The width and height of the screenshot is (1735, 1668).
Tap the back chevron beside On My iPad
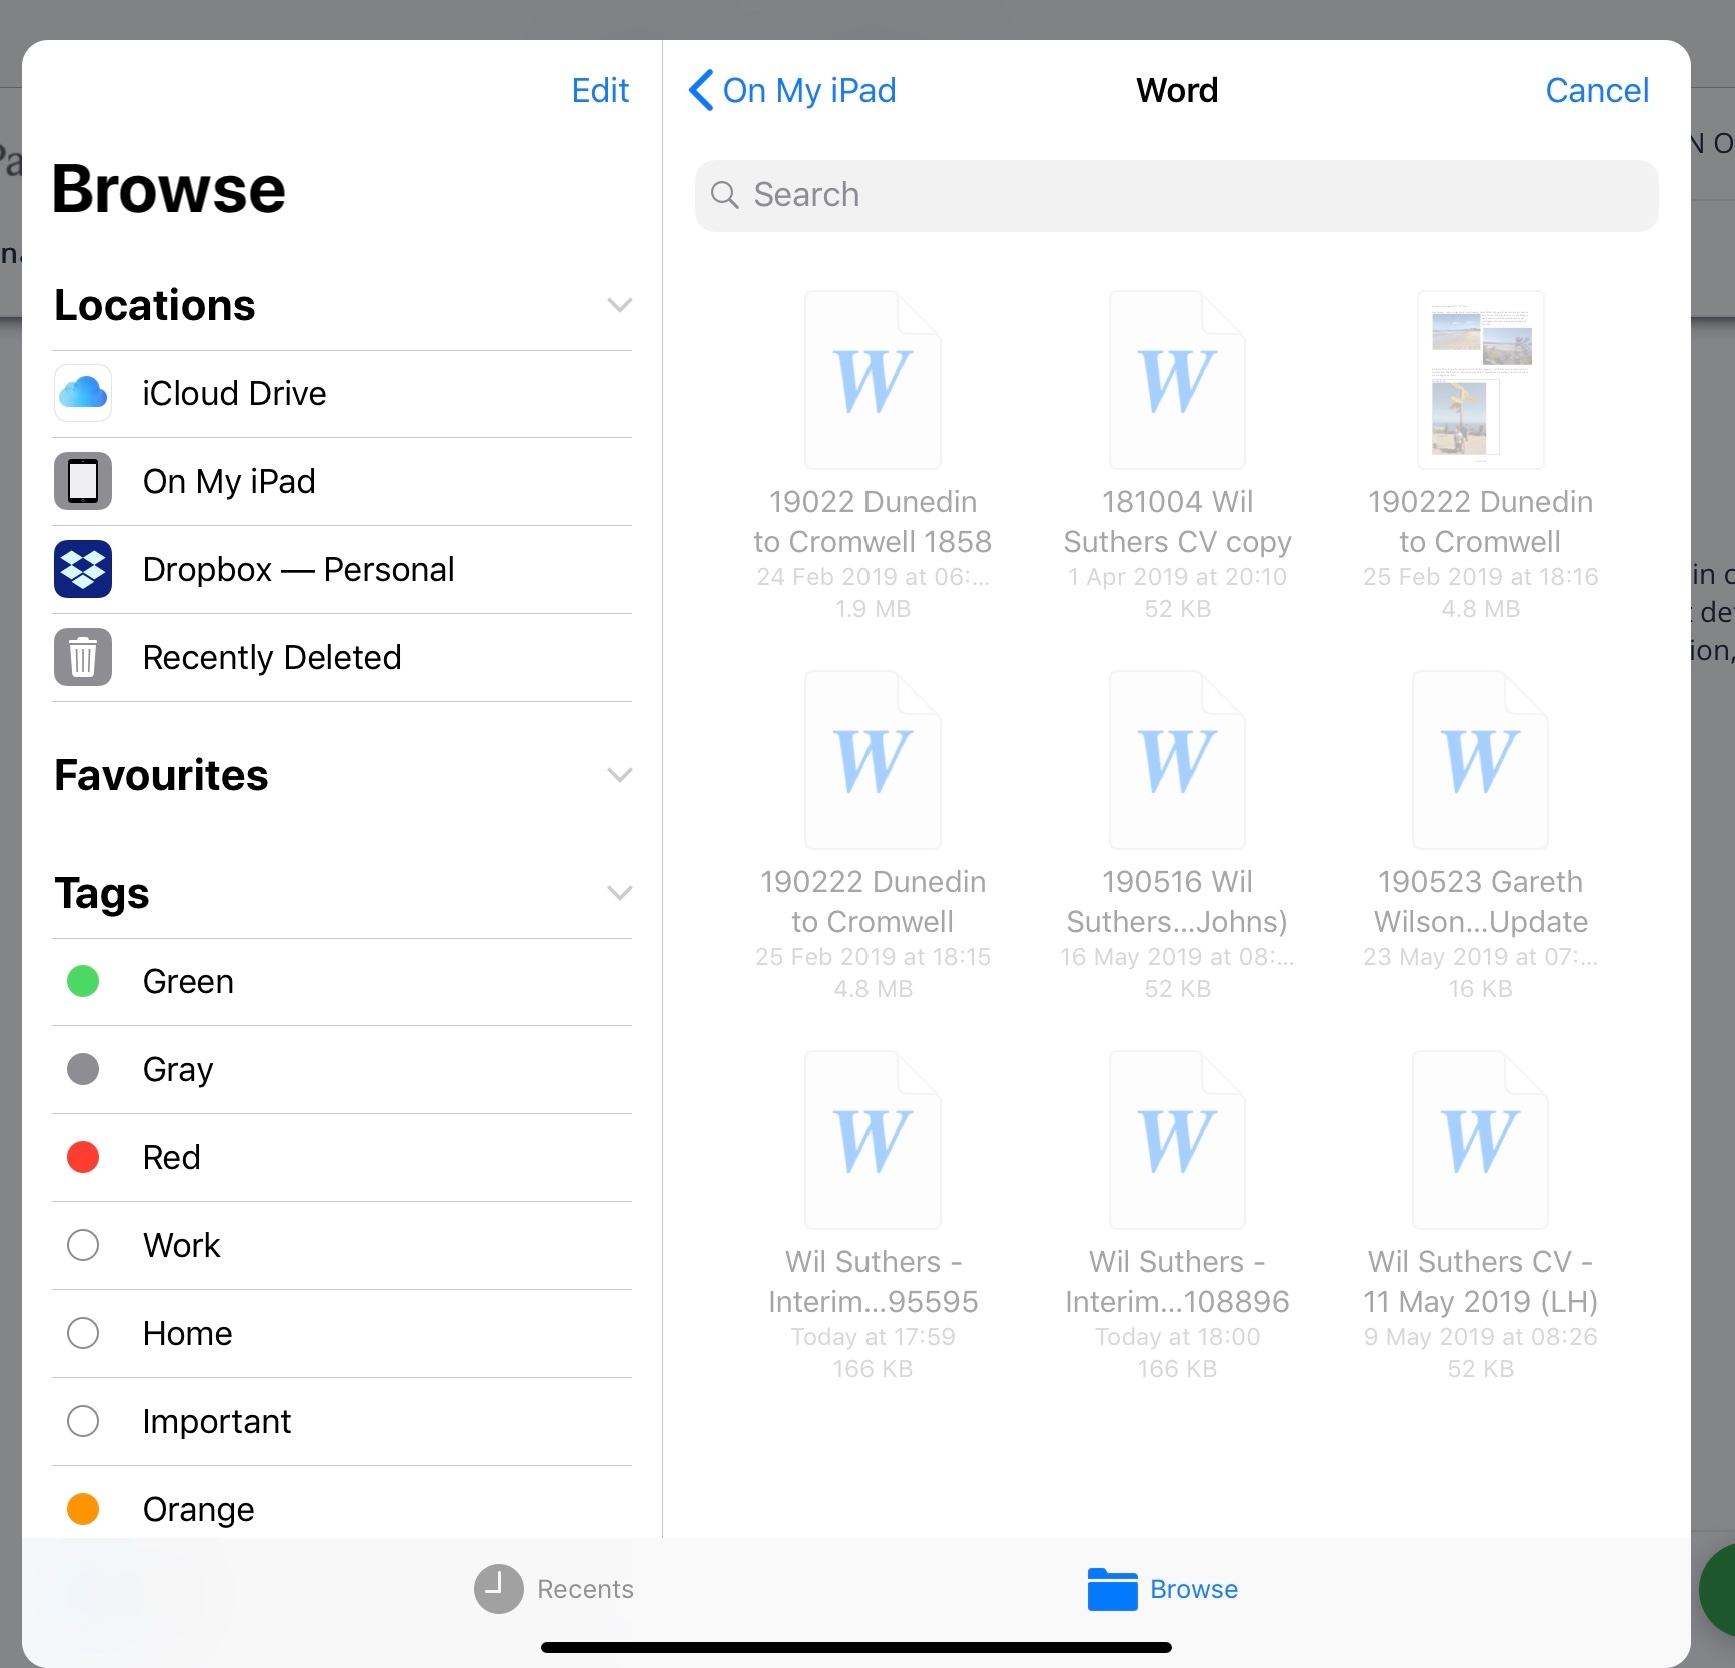tap(701, 90)
